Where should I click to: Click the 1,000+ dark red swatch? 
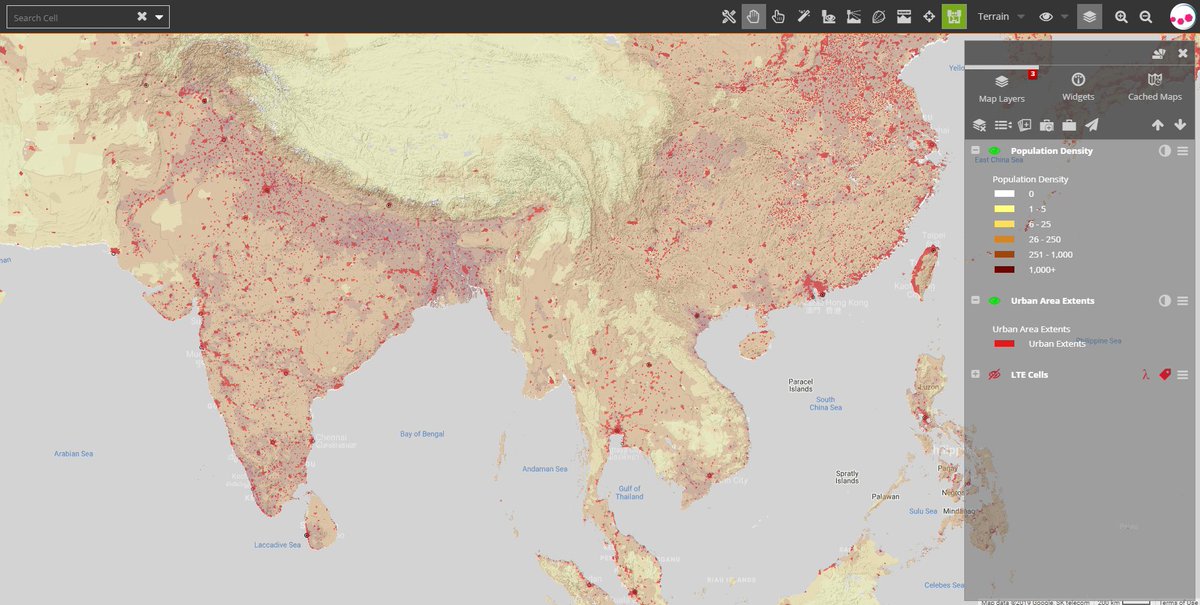[x=1005, y=270]
